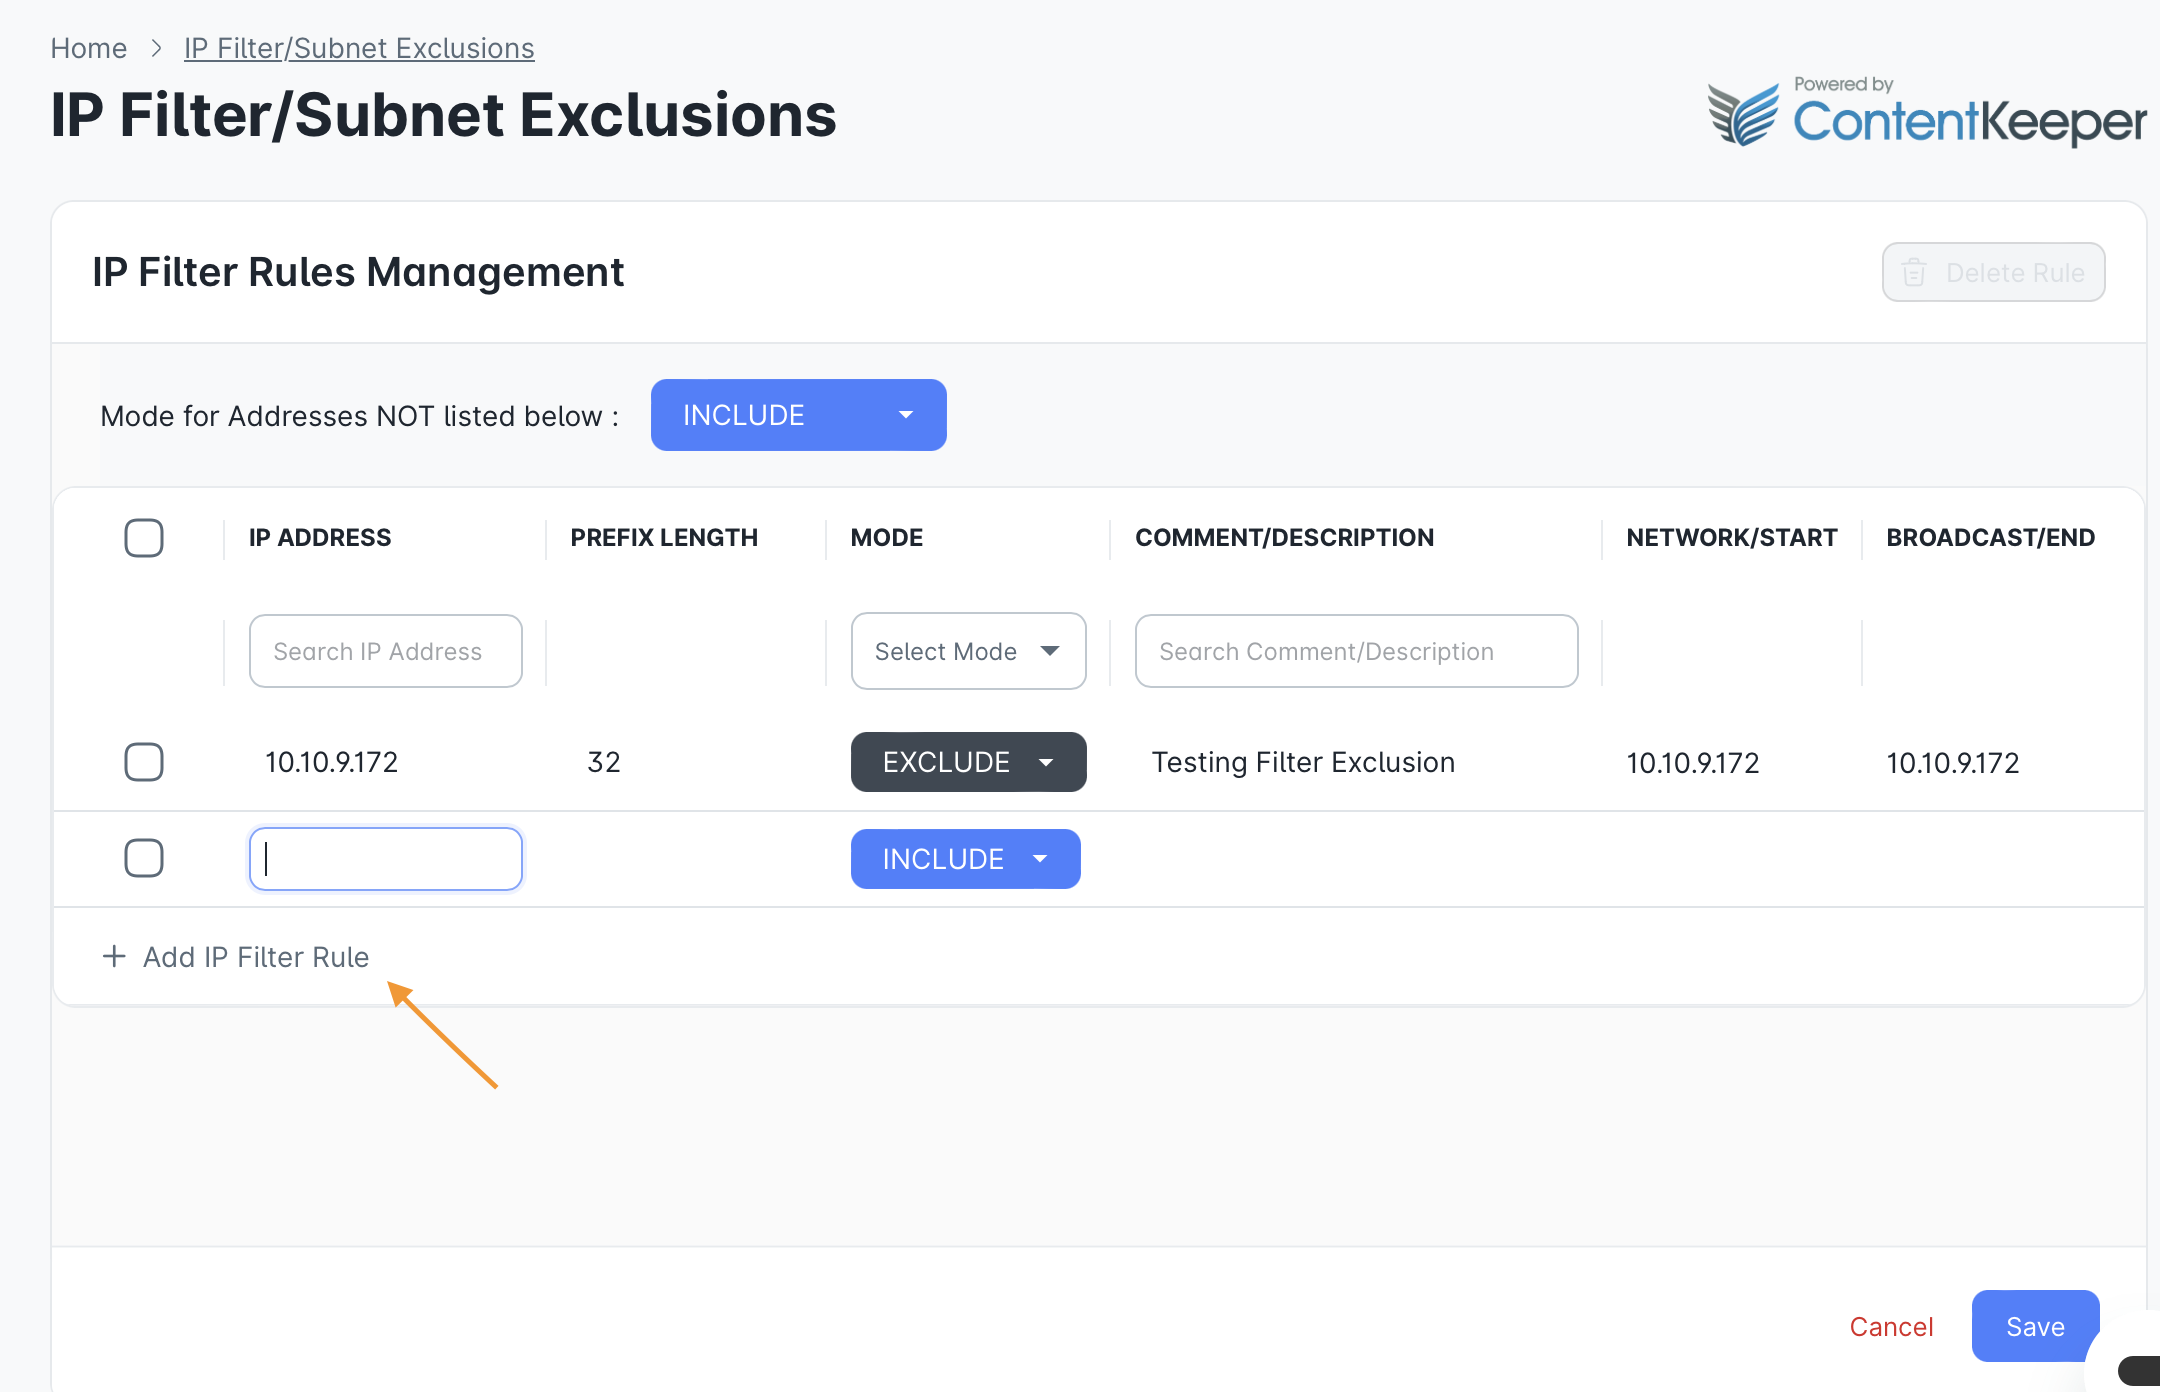Click the red Cancel link
The height and width of the screenshot is (1392, 2160).
click(x=1891, y=1327)
